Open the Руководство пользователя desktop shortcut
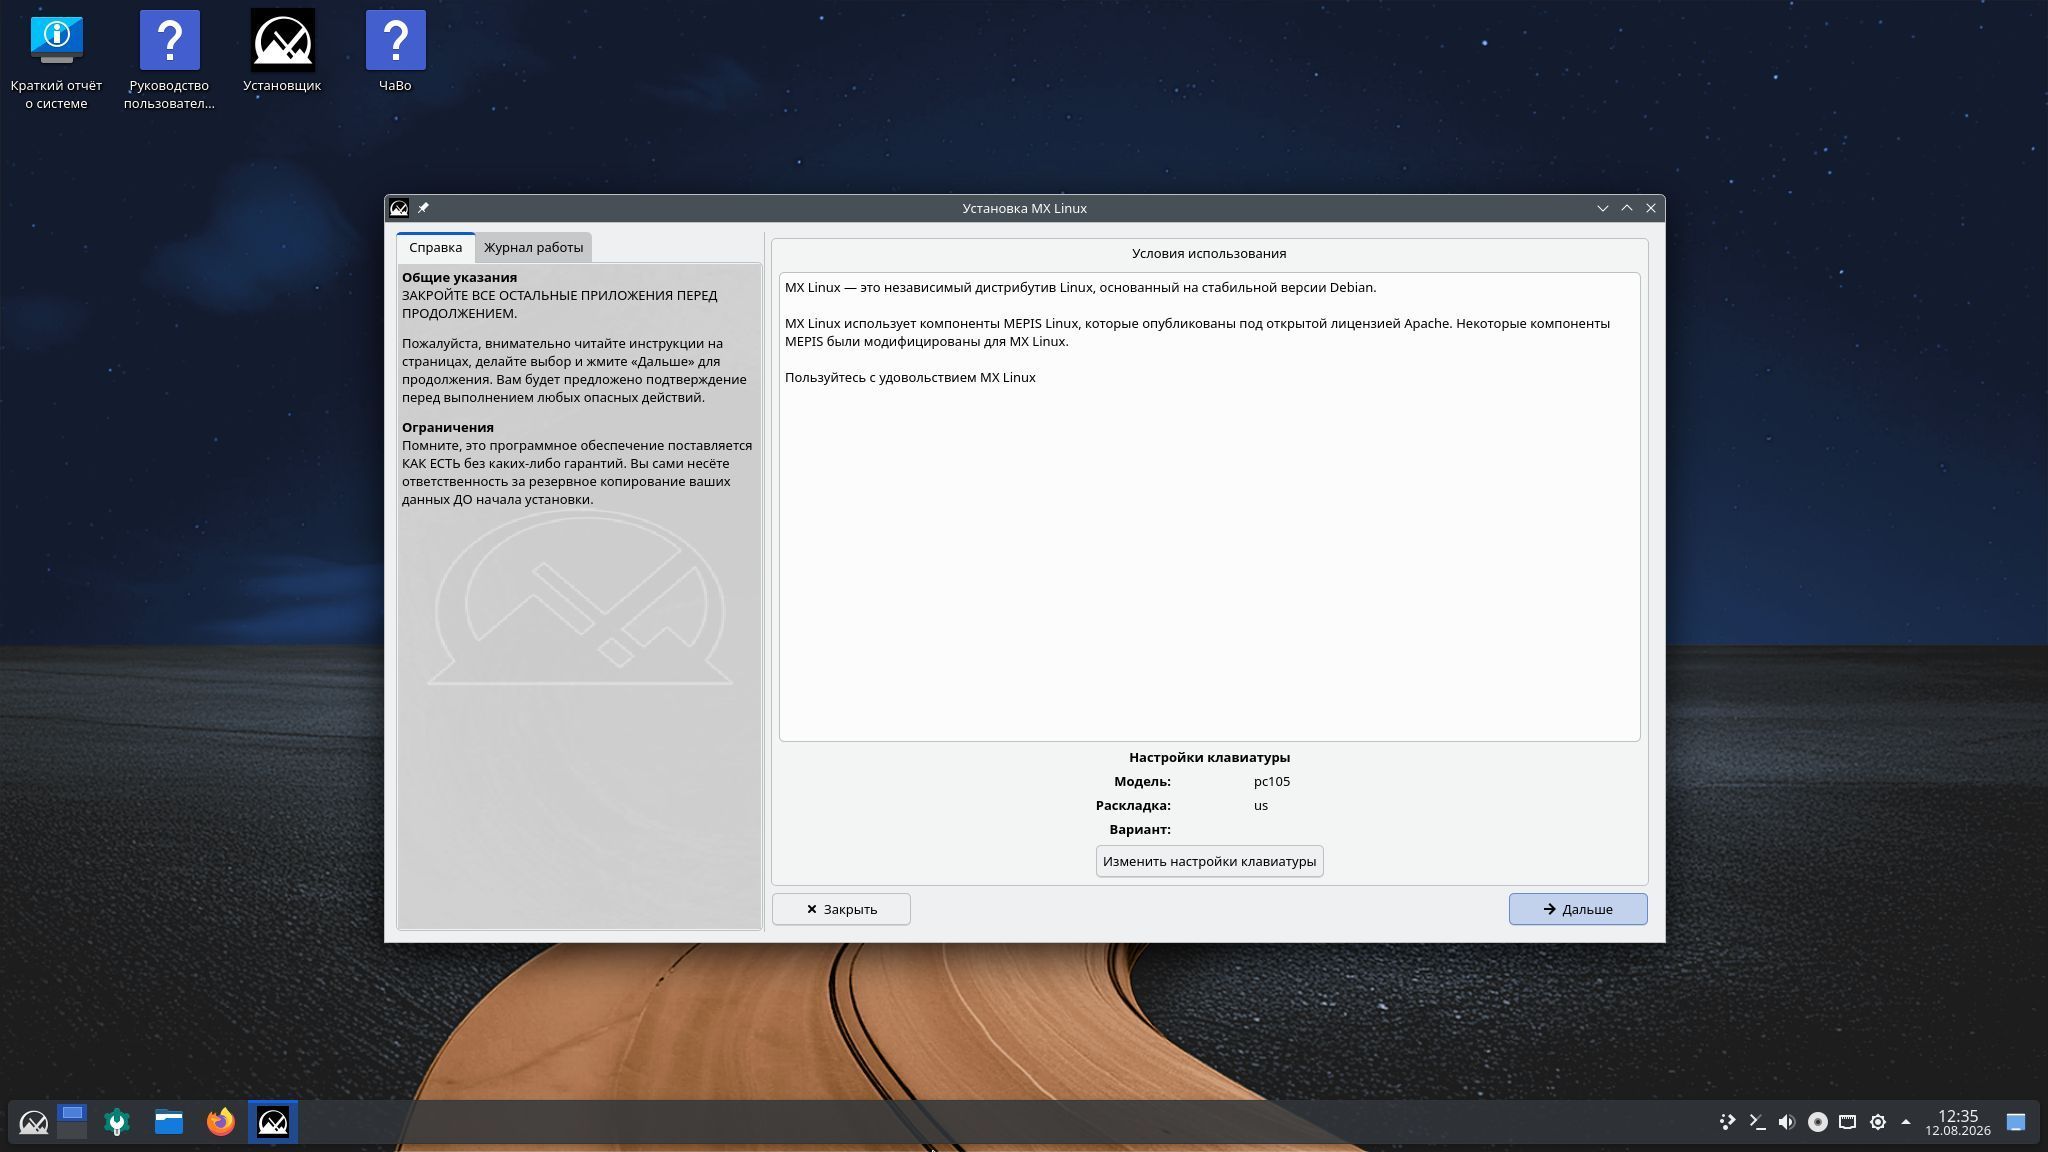 tap(169, 60)
